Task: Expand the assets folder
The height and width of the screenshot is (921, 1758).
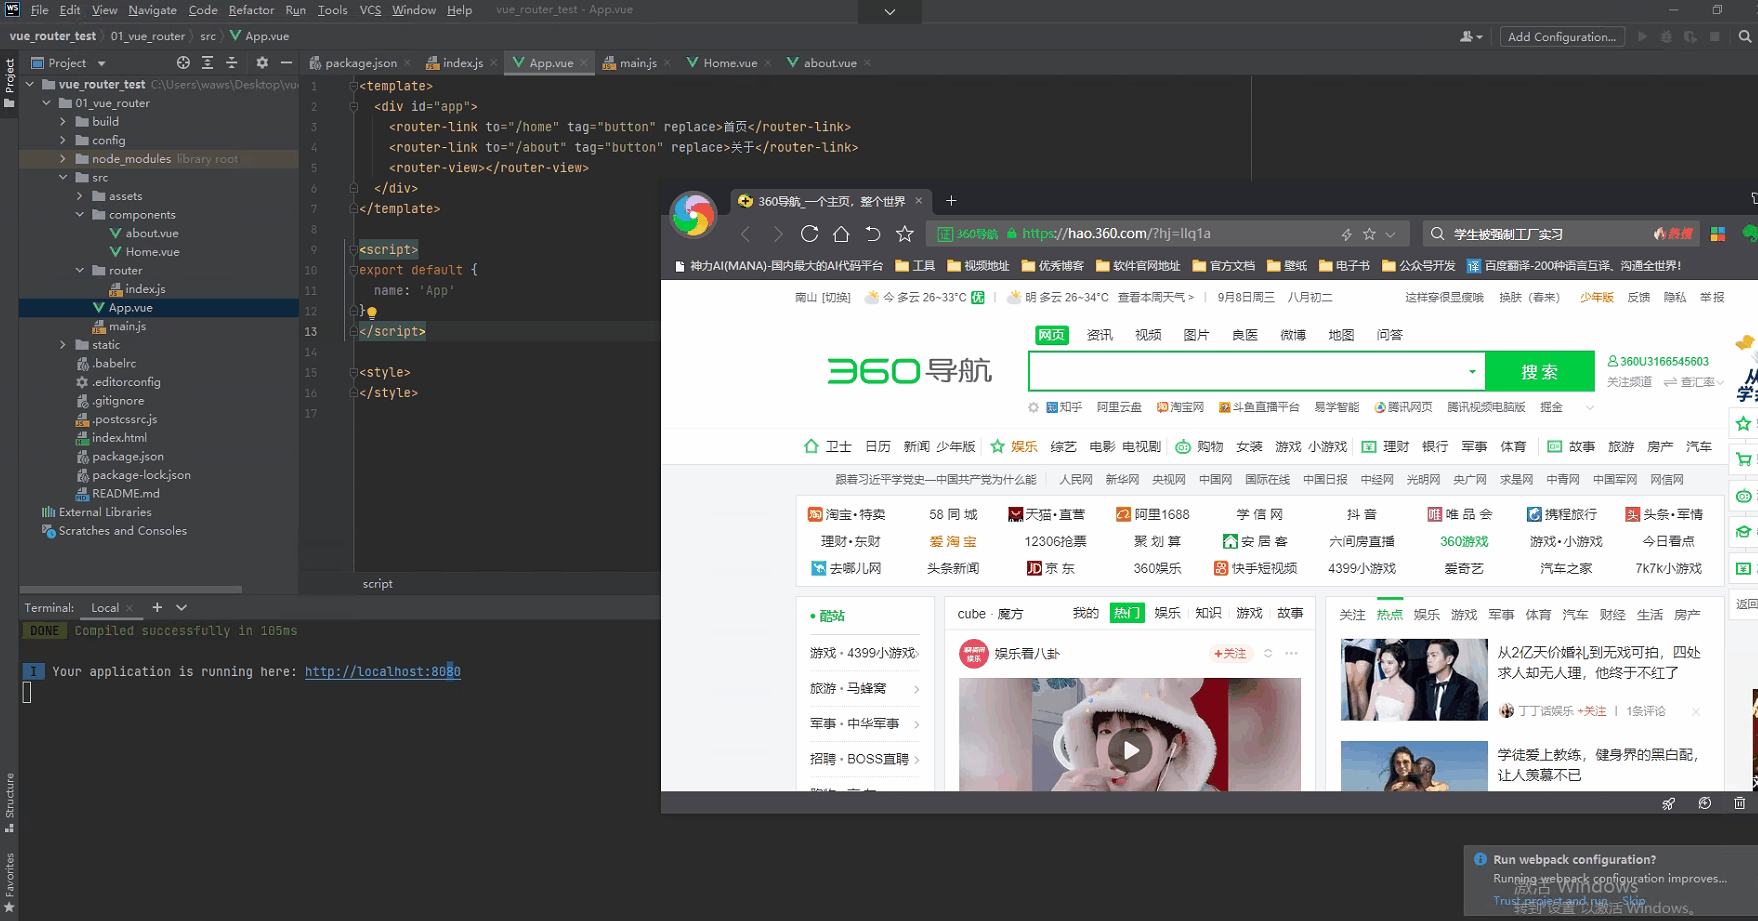Action: point(80,196)
